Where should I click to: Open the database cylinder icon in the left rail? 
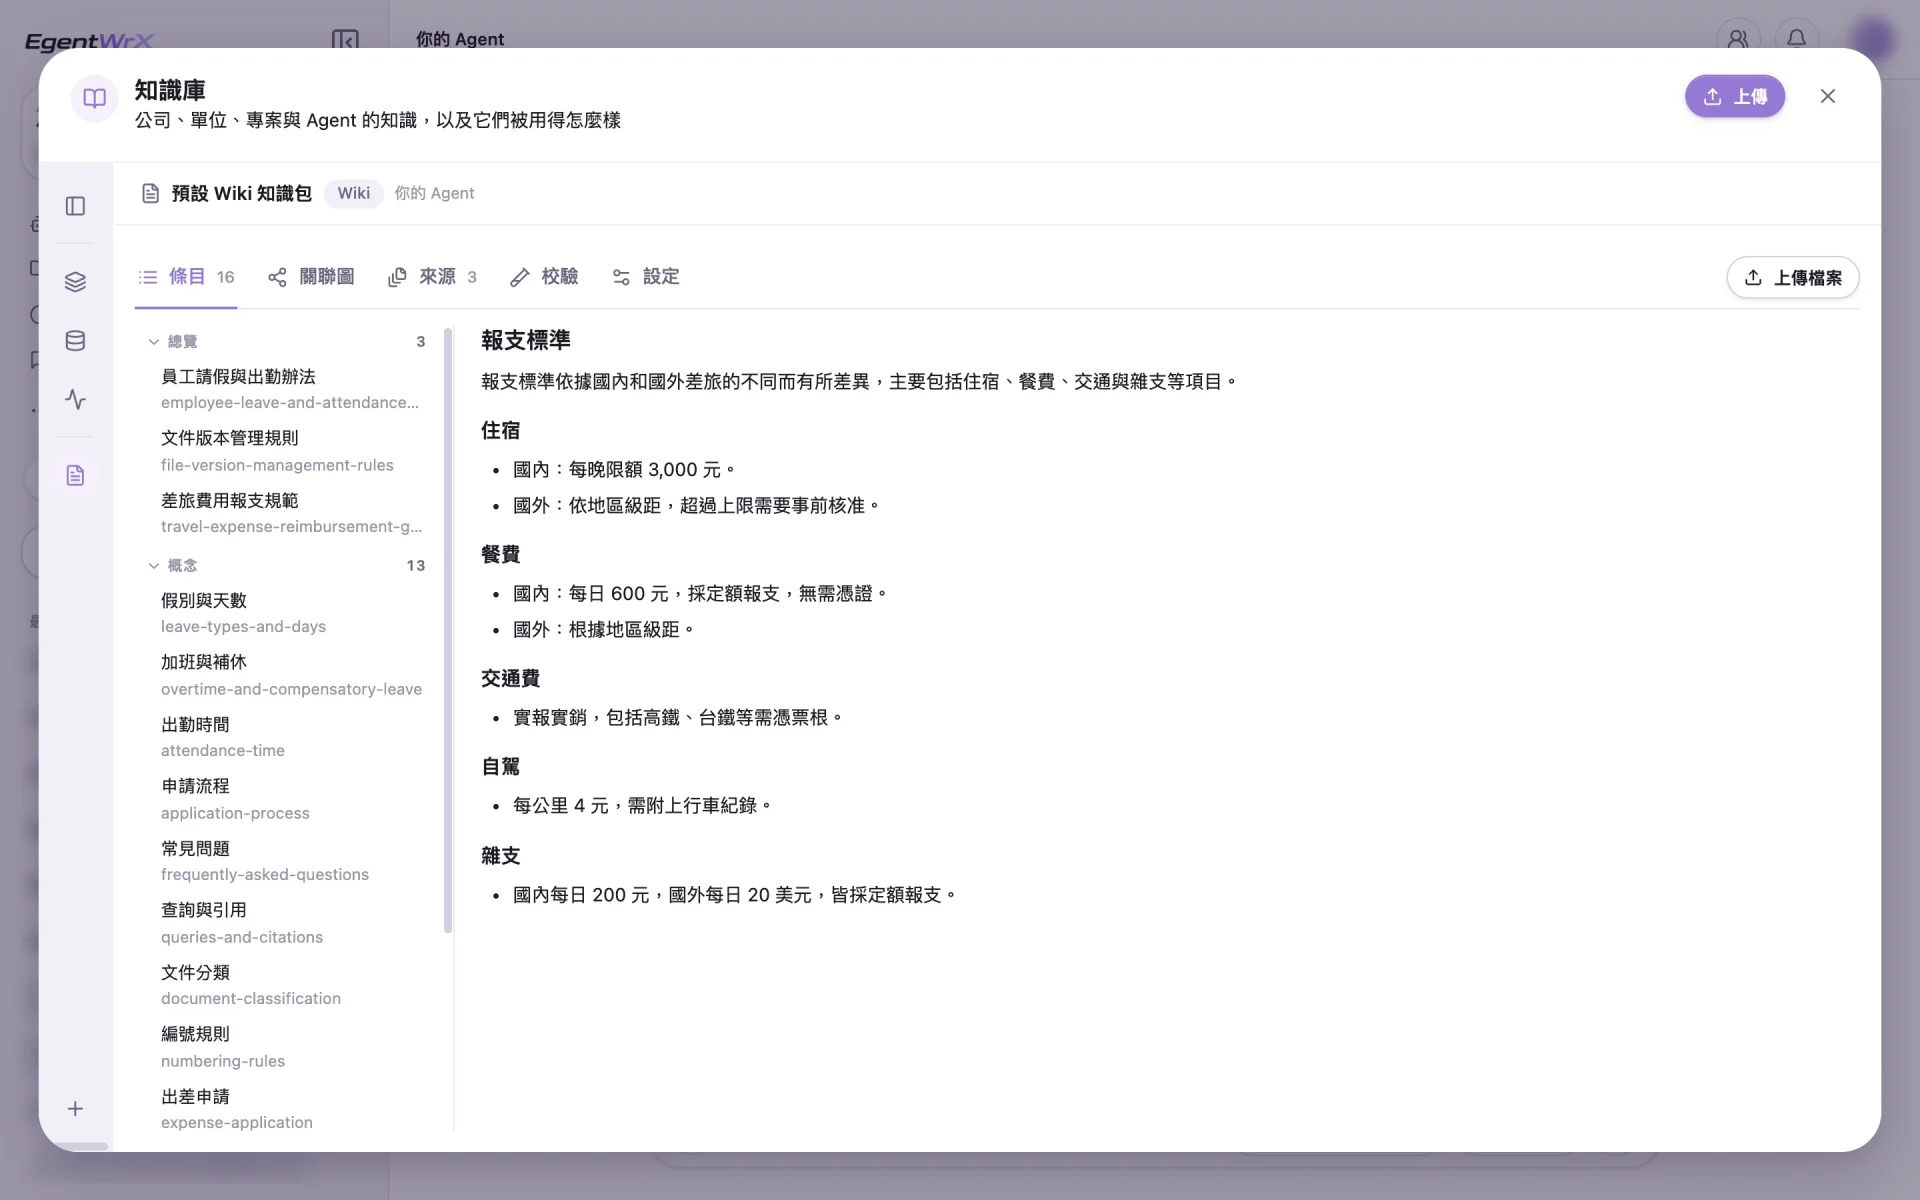(x=75, y=341)
